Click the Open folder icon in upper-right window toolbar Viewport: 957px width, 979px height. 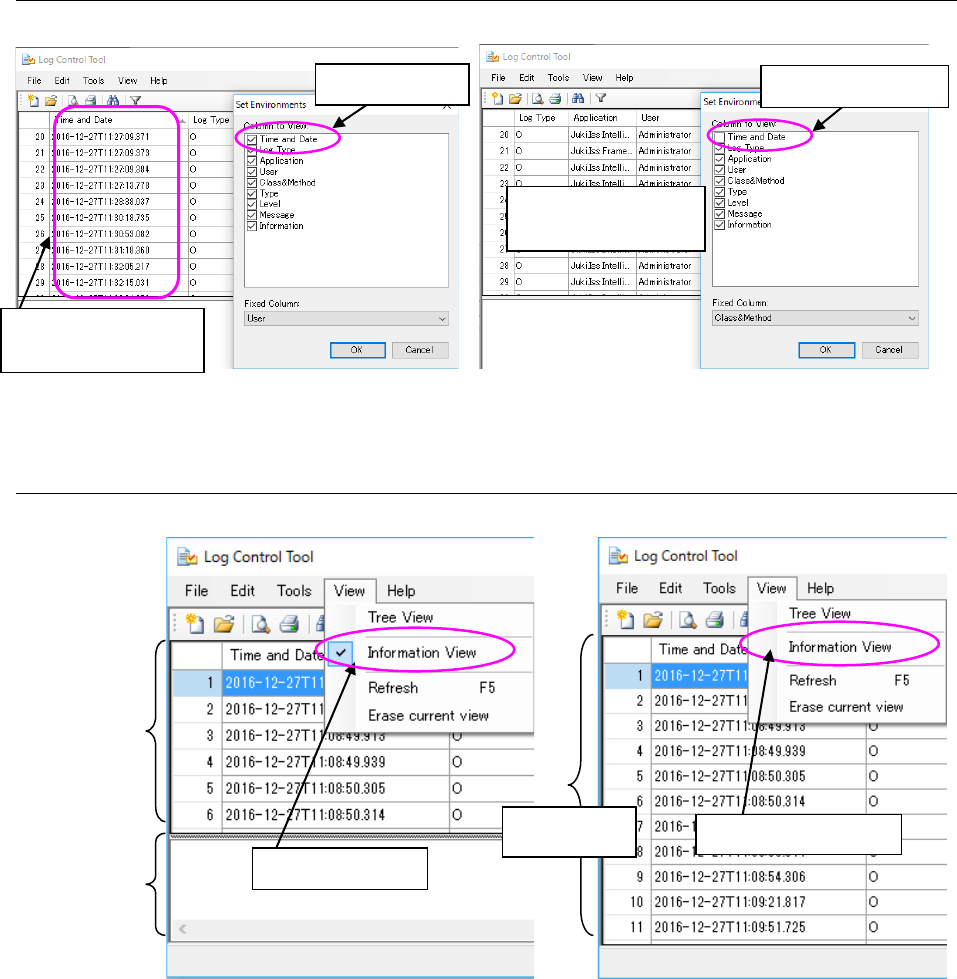[x=515, y=98]
